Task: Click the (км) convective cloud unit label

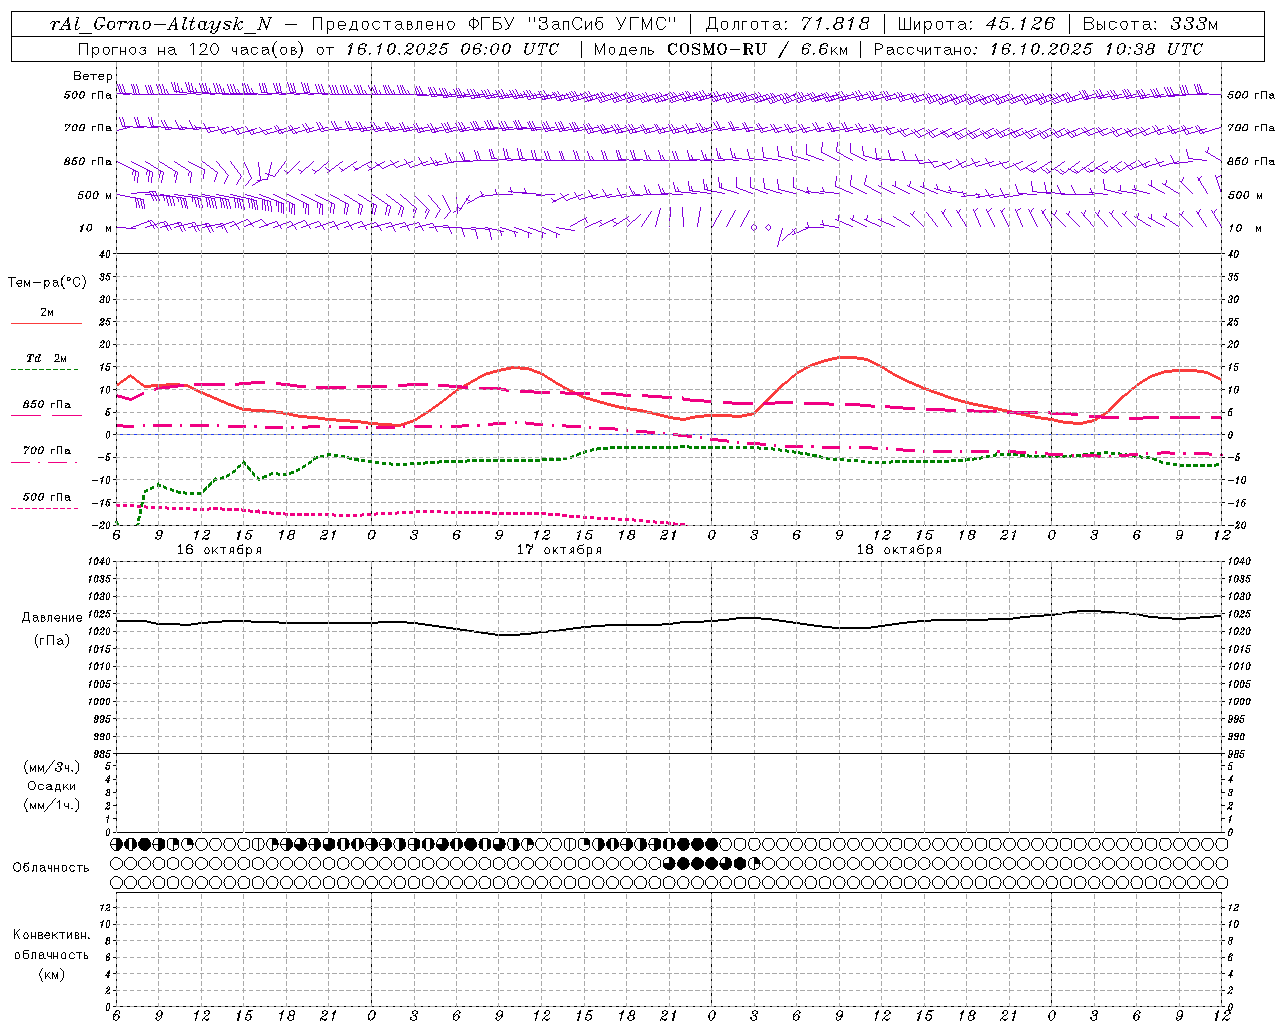Action: tap(51, 974)
